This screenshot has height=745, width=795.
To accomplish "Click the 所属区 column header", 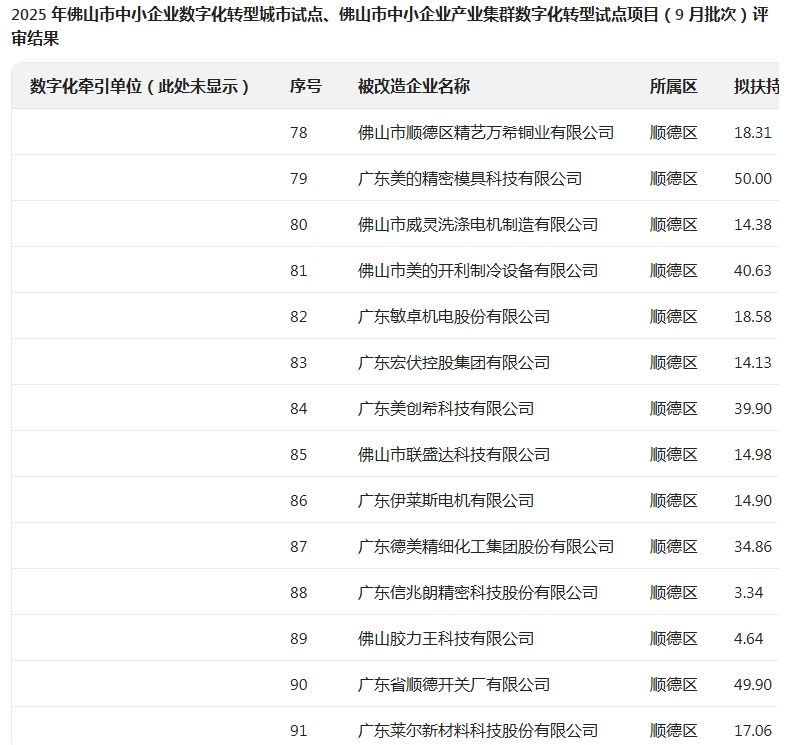I will (x=673, y=87).
